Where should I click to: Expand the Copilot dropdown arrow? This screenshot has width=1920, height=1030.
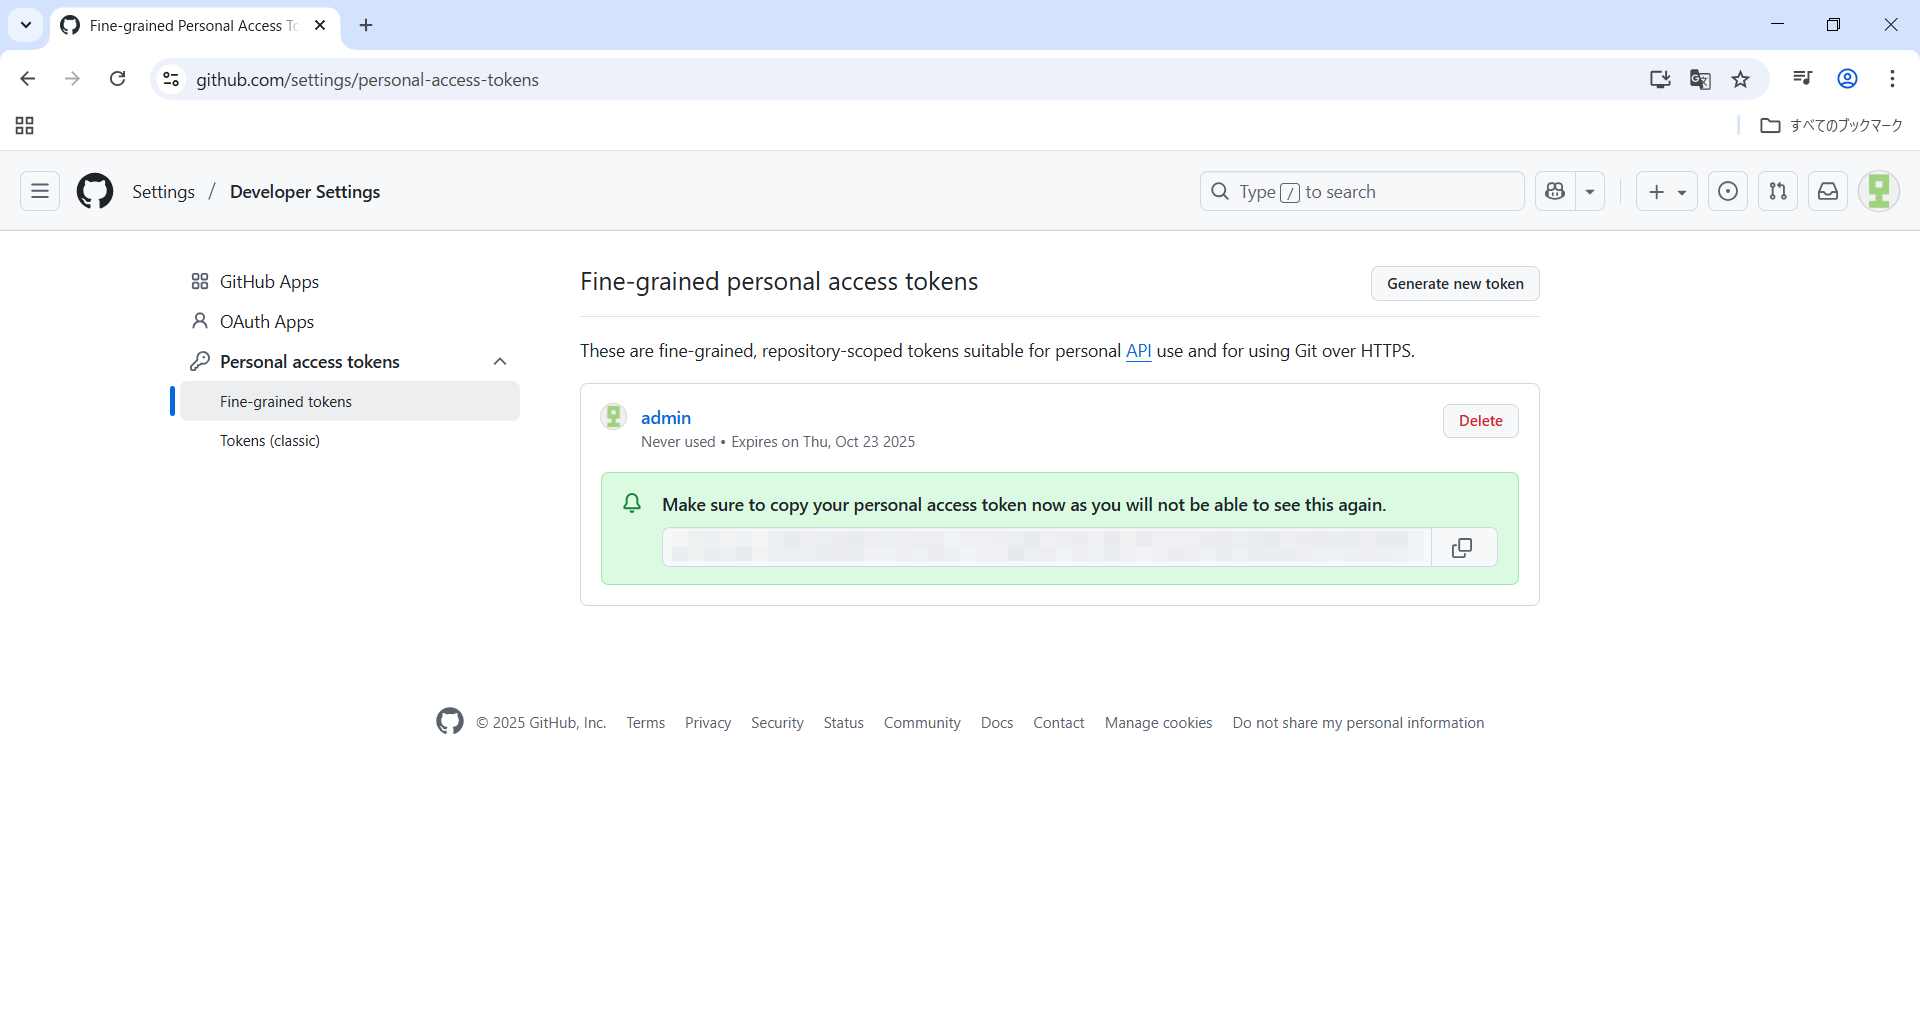(1590, 191)
